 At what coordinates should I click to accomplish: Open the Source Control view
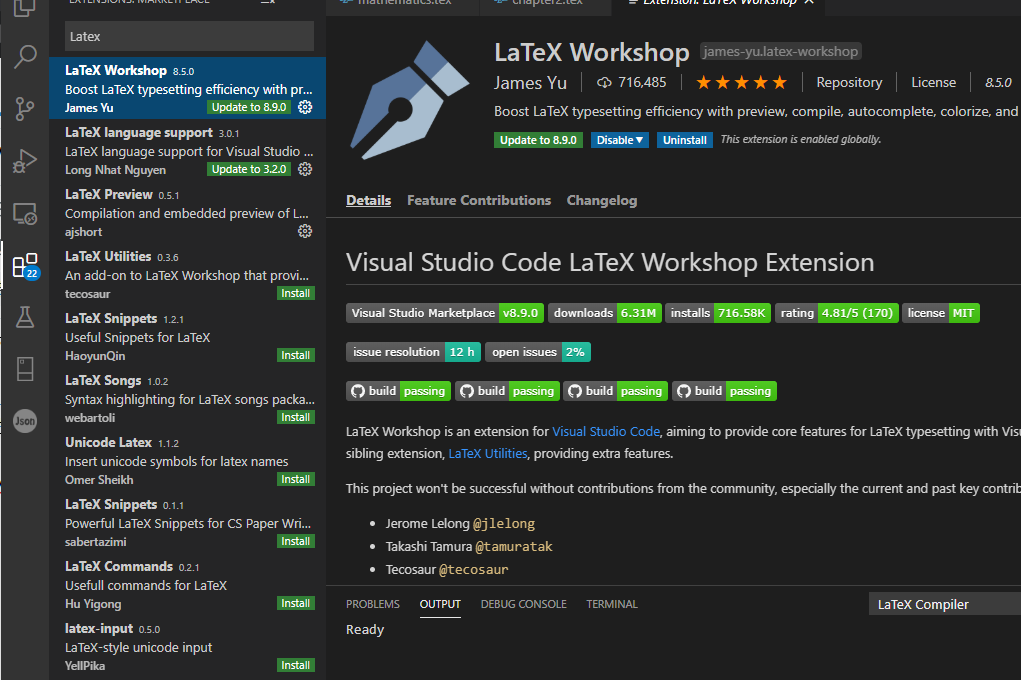click(25, 109)
